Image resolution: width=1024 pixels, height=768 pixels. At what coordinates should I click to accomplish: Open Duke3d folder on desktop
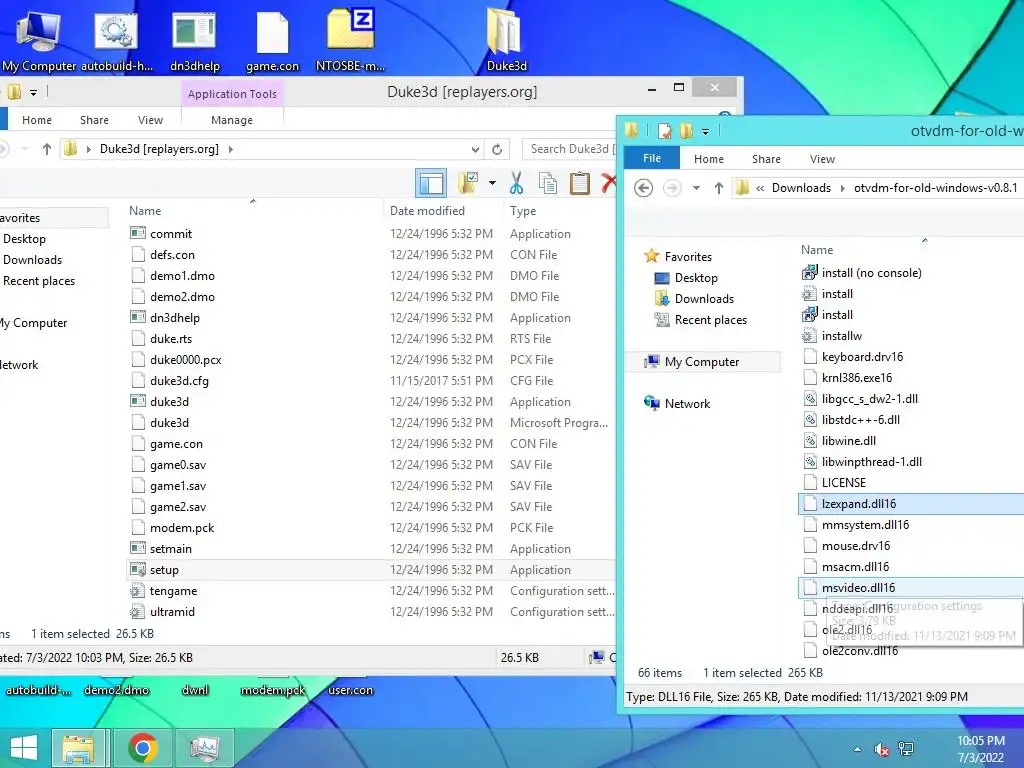click(x=507, y=39)
